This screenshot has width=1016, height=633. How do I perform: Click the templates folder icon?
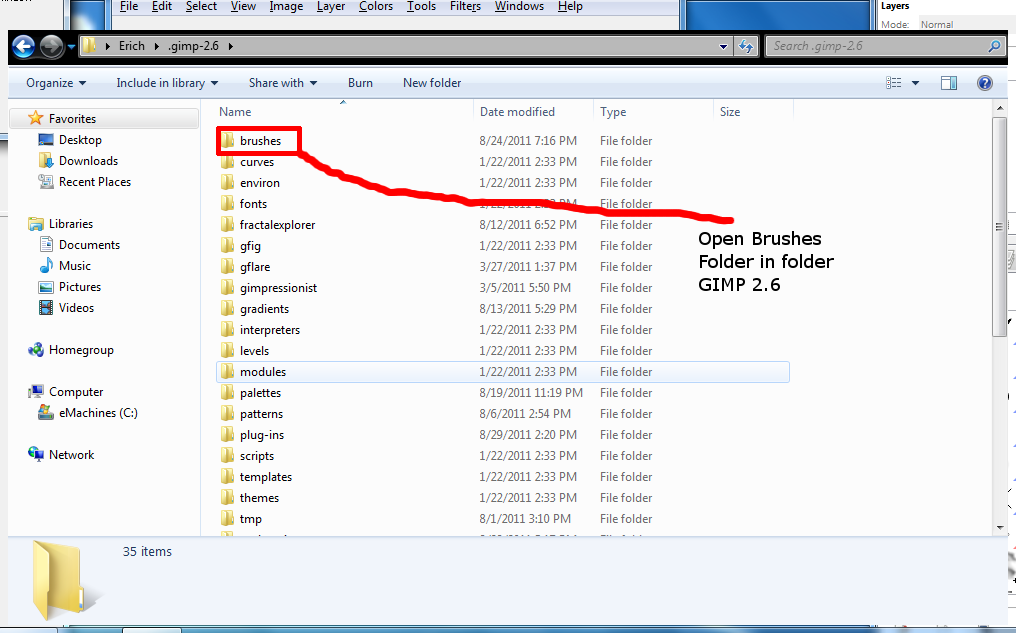227,477
